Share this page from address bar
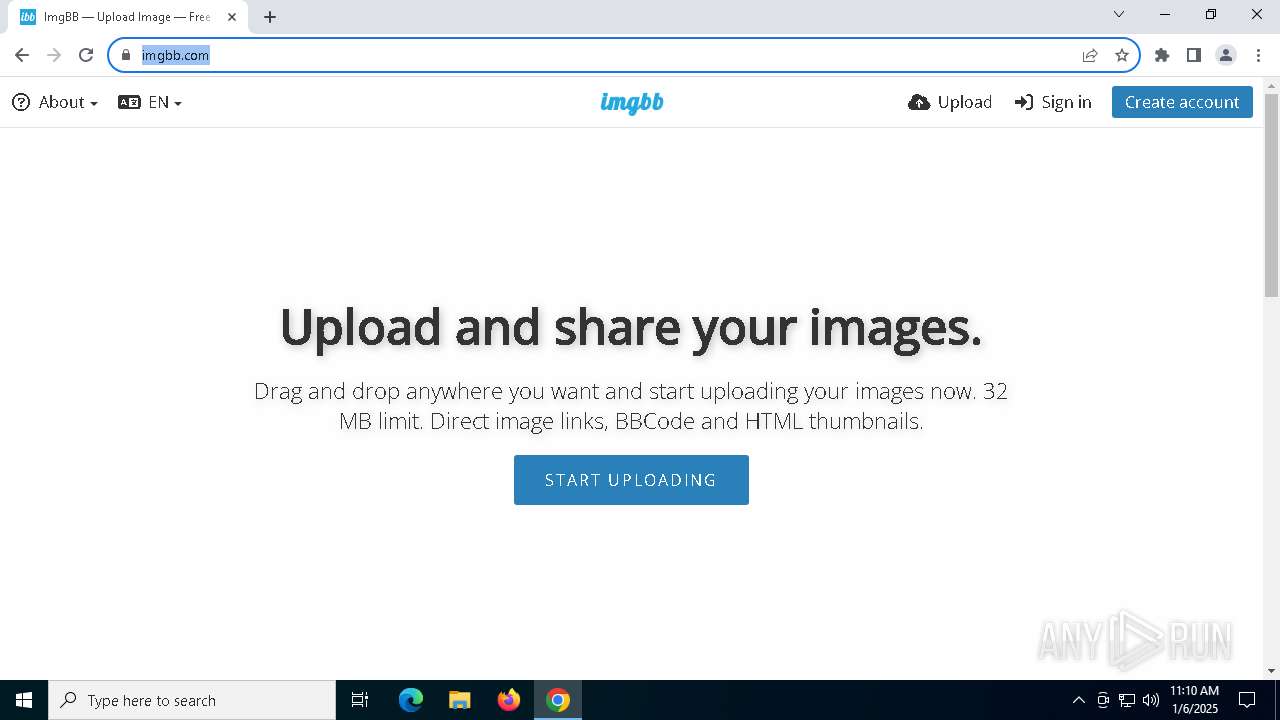 click(1090, 55)
